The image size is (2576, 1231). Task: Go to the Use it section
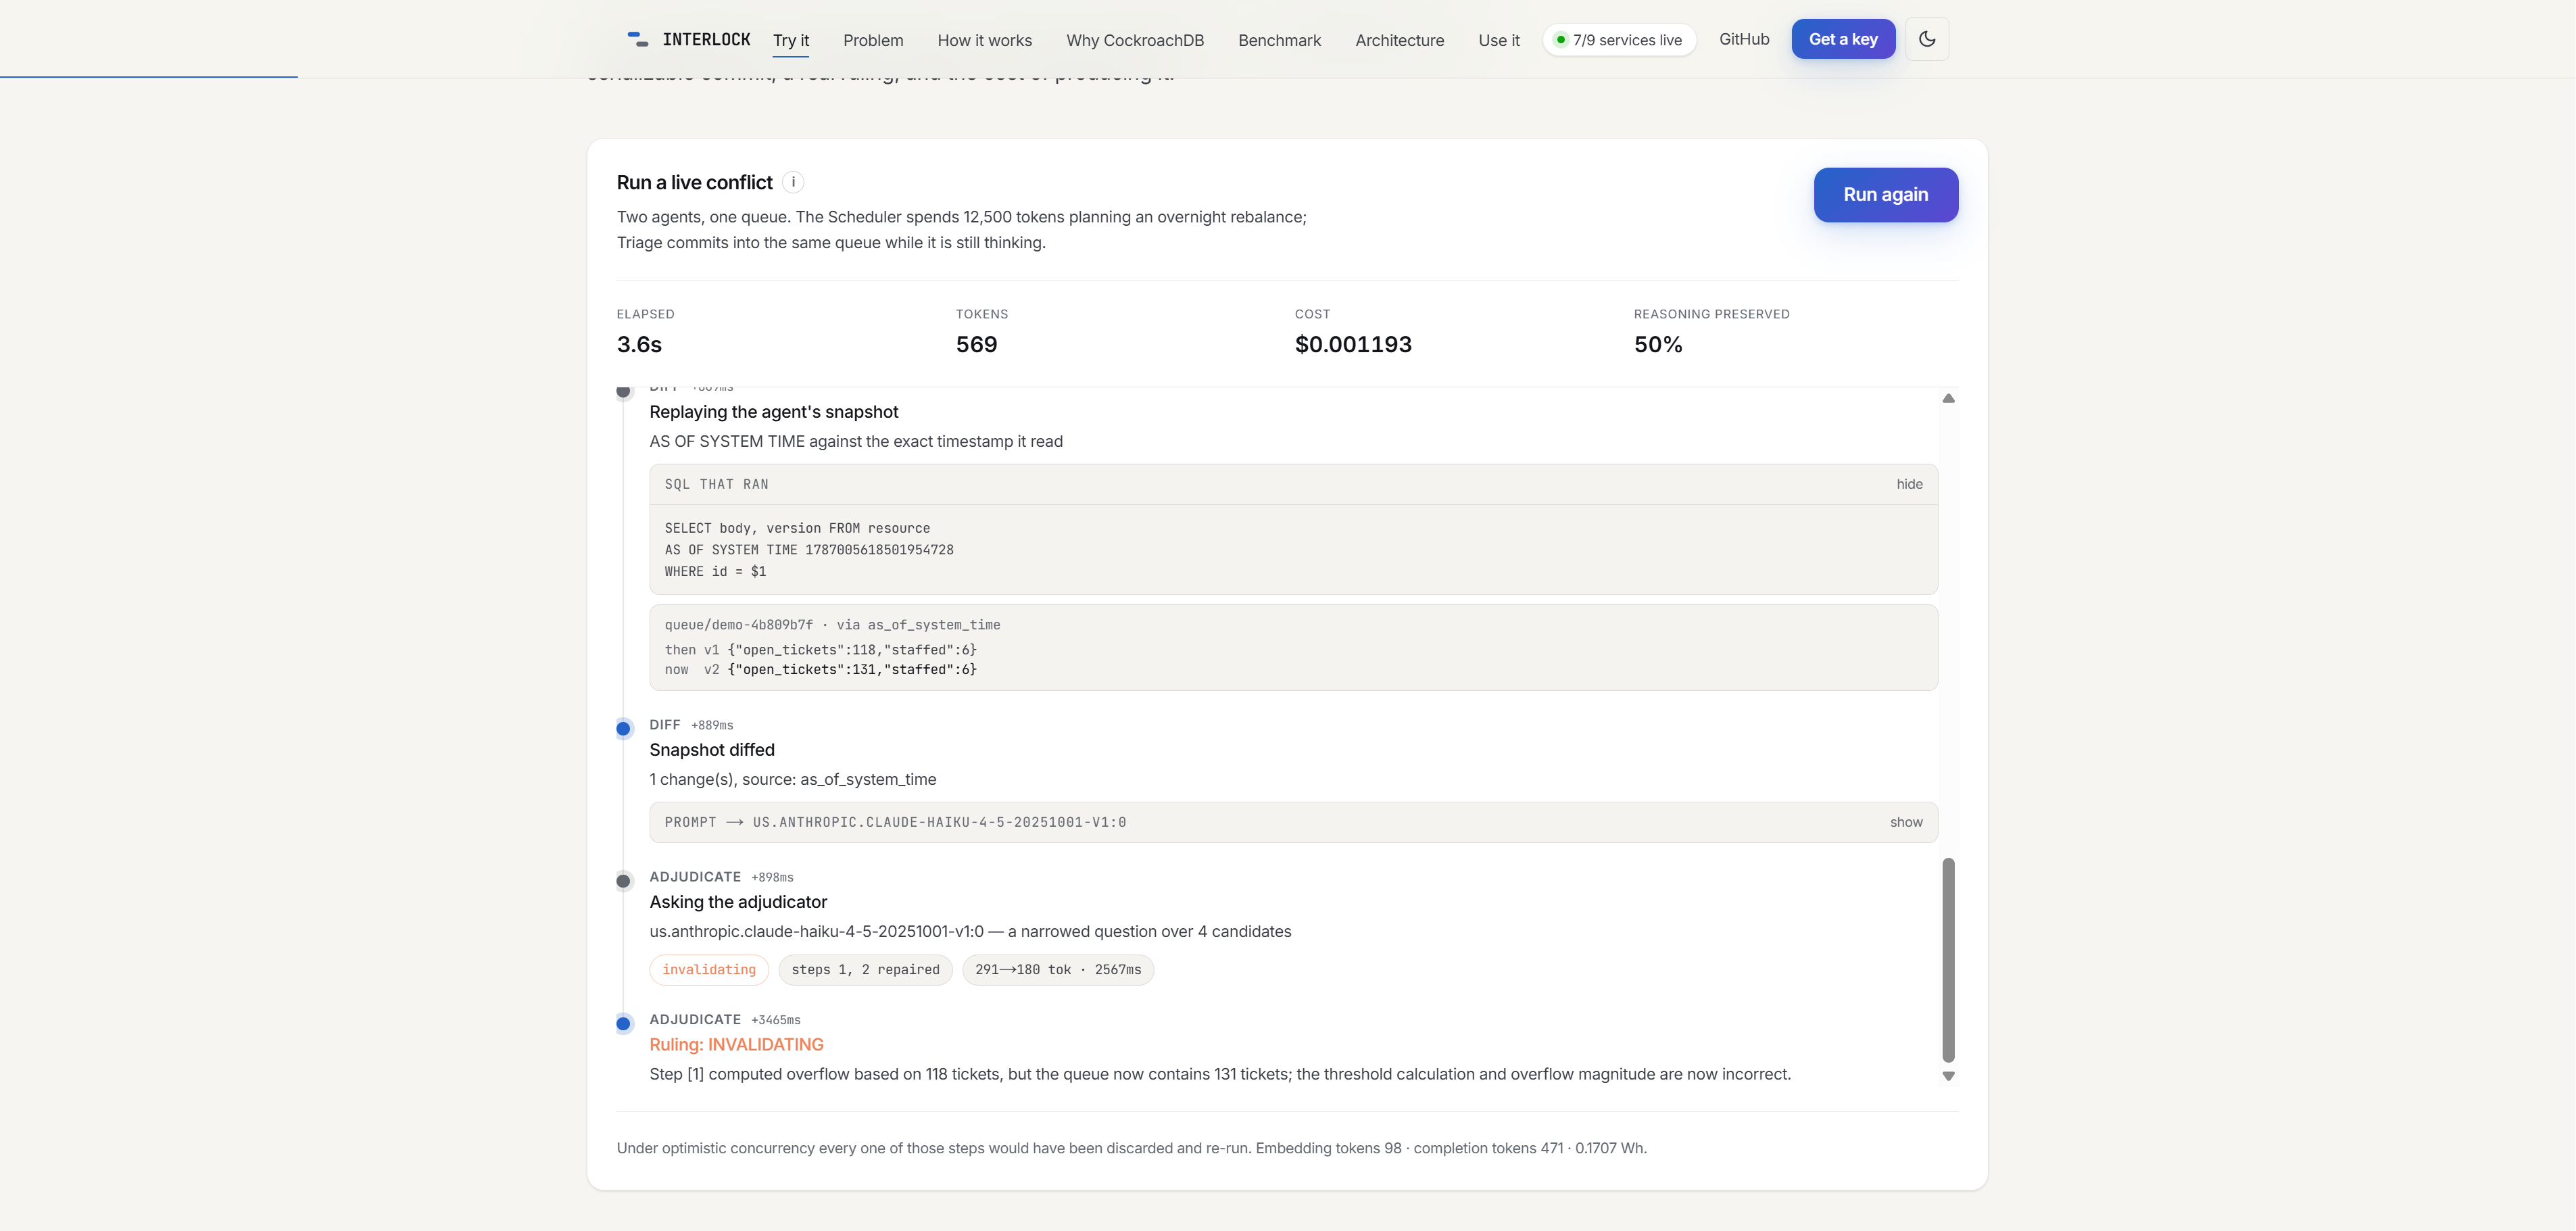coord(1499,40)
